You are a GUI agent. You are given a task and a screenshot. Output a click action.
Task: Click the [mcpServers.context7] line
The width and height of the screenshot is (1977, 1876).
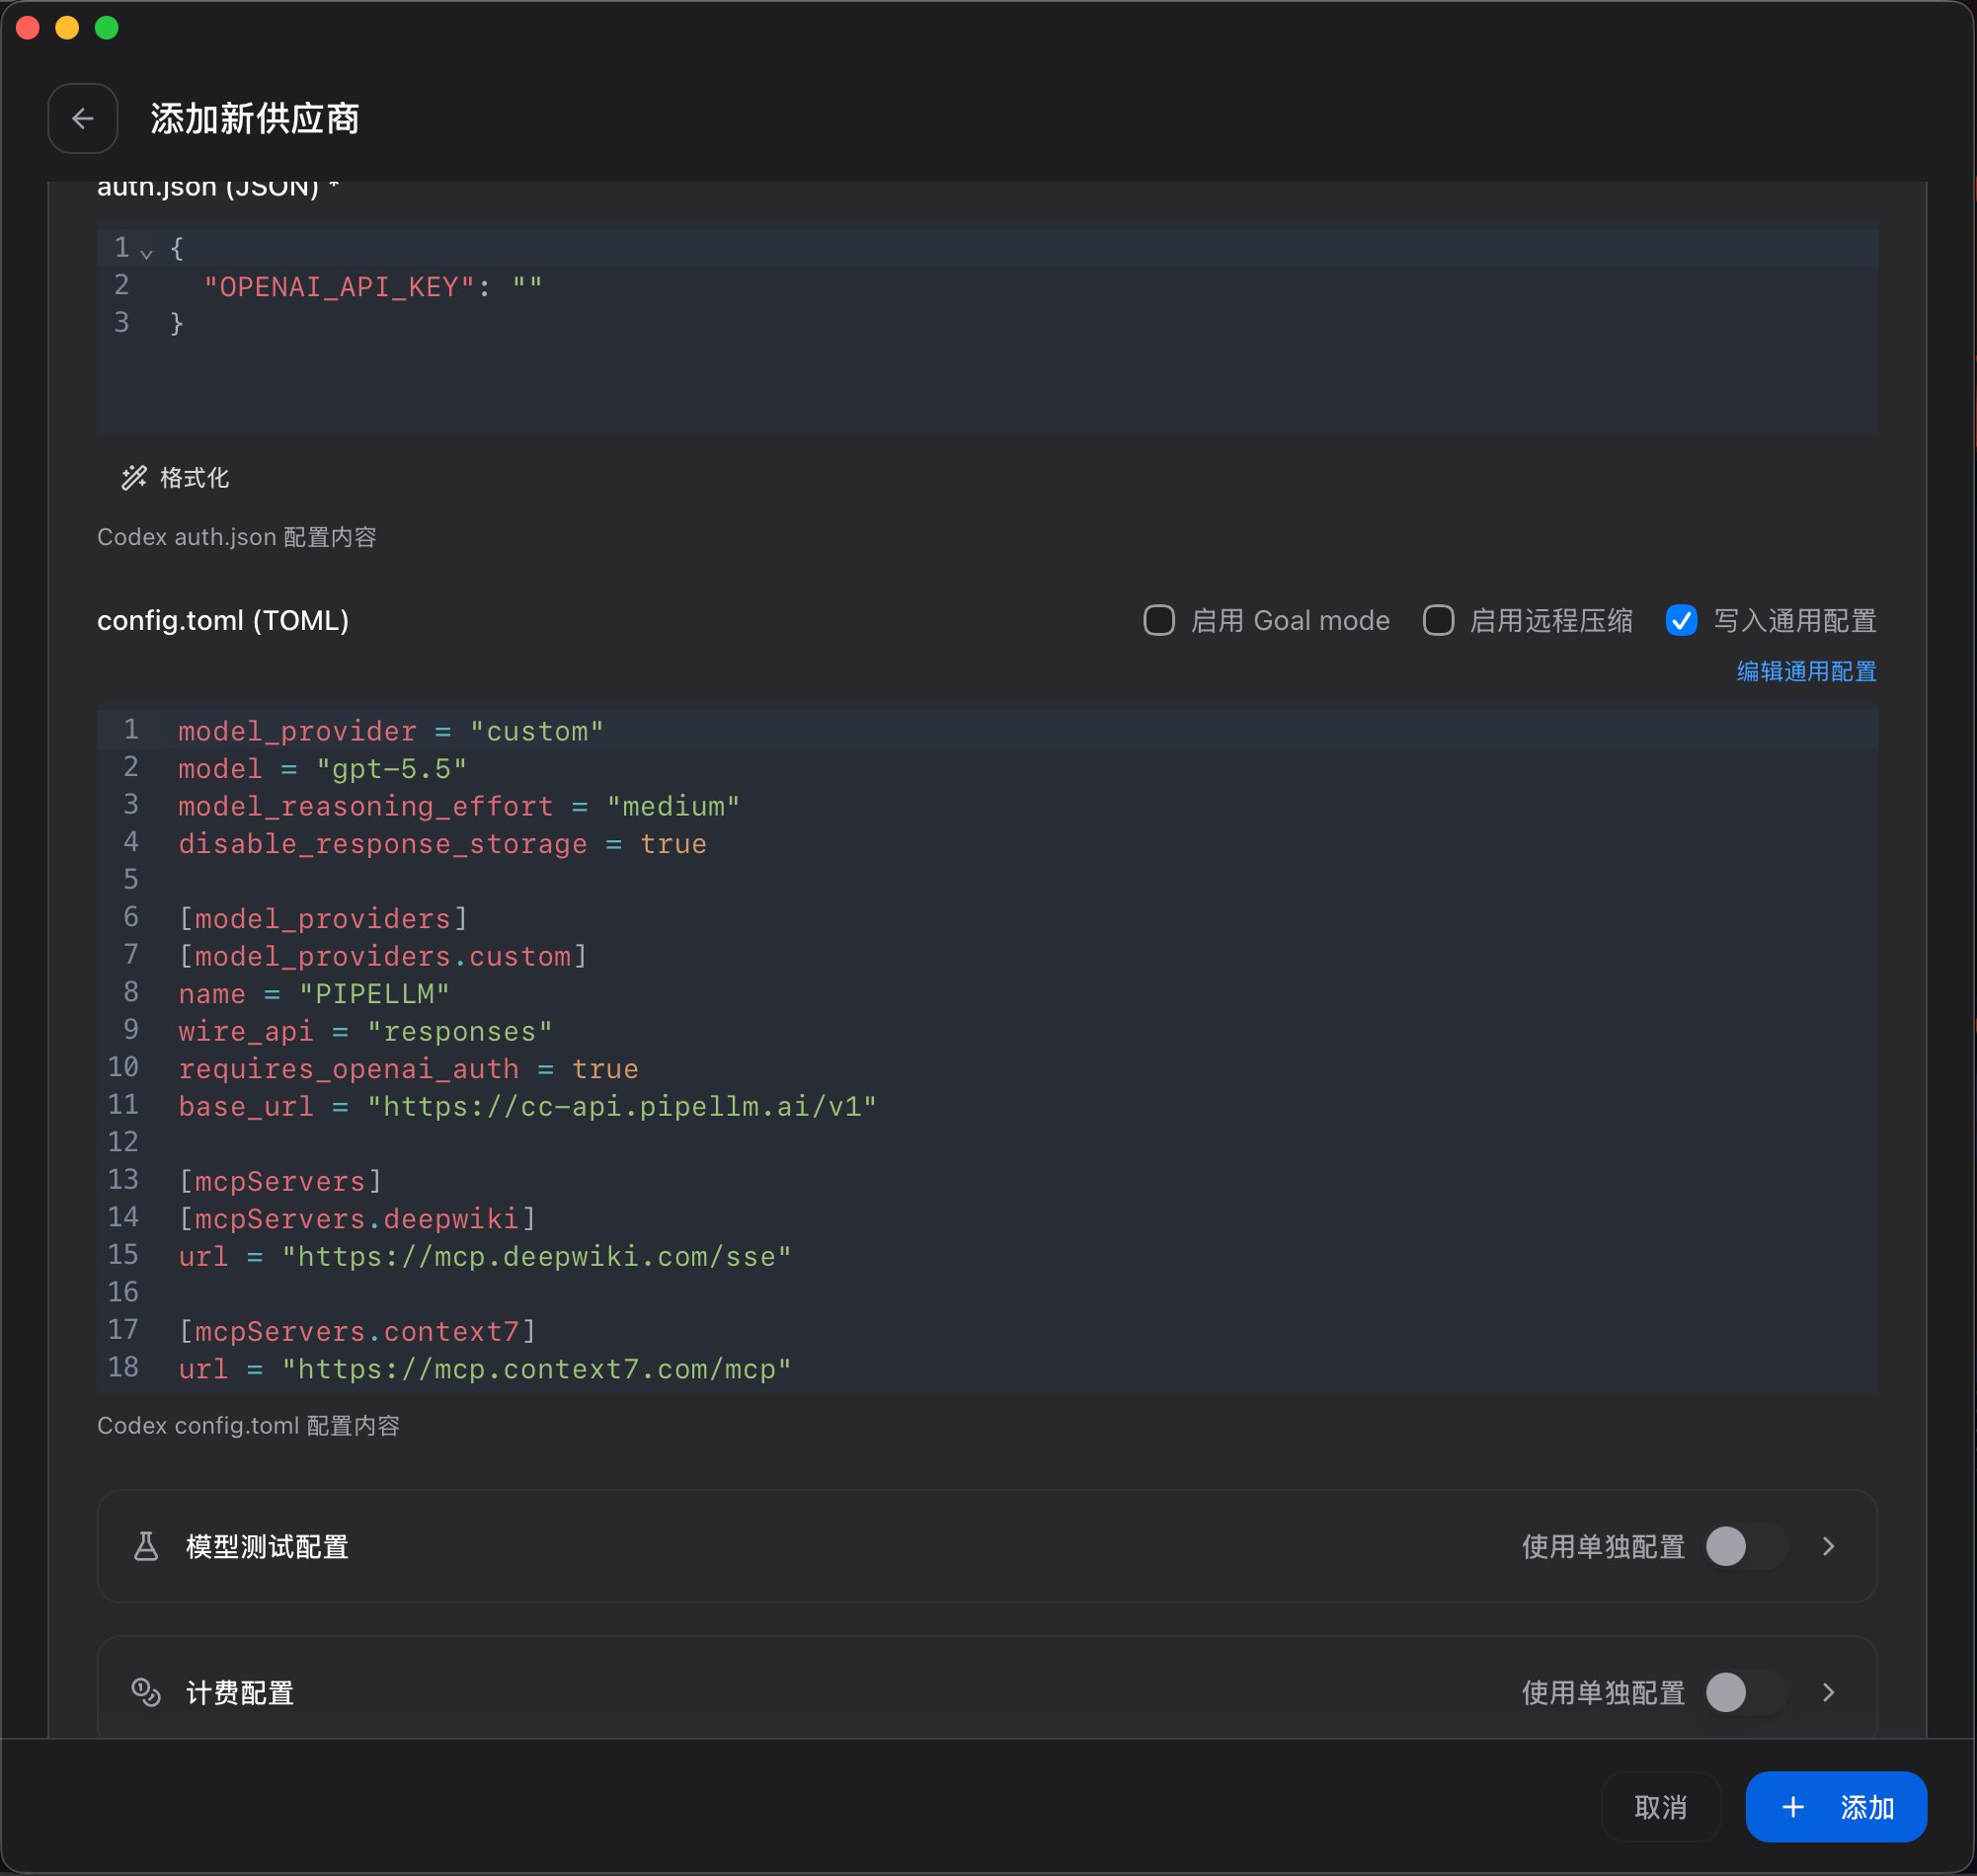(357, 1331)
